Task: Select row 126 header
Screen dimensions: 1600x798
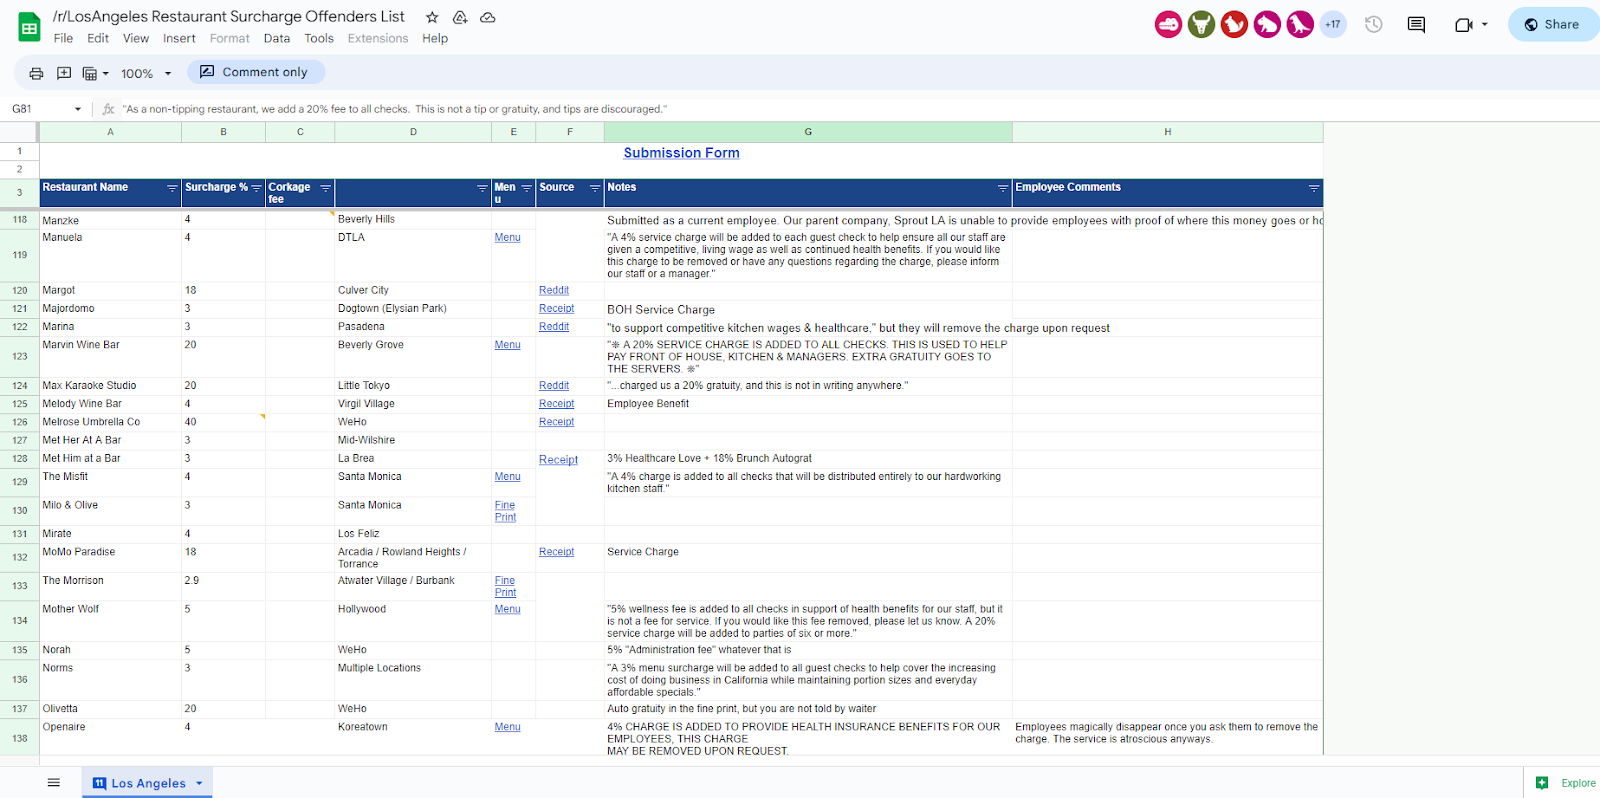Action: (x=19, y=422)
